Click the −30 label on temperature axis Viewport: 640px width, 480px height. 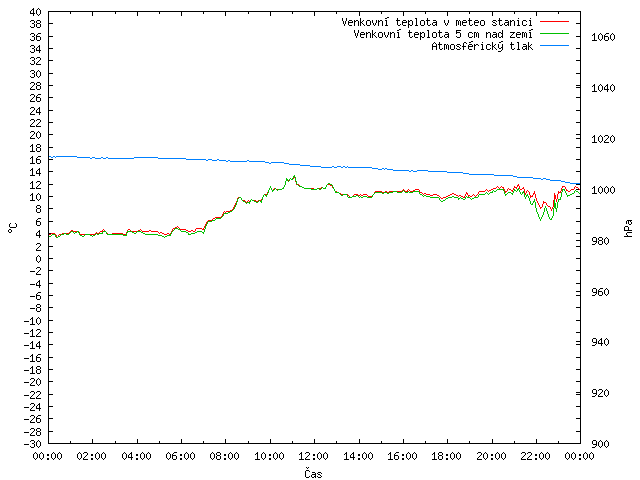tap(33, 444)
